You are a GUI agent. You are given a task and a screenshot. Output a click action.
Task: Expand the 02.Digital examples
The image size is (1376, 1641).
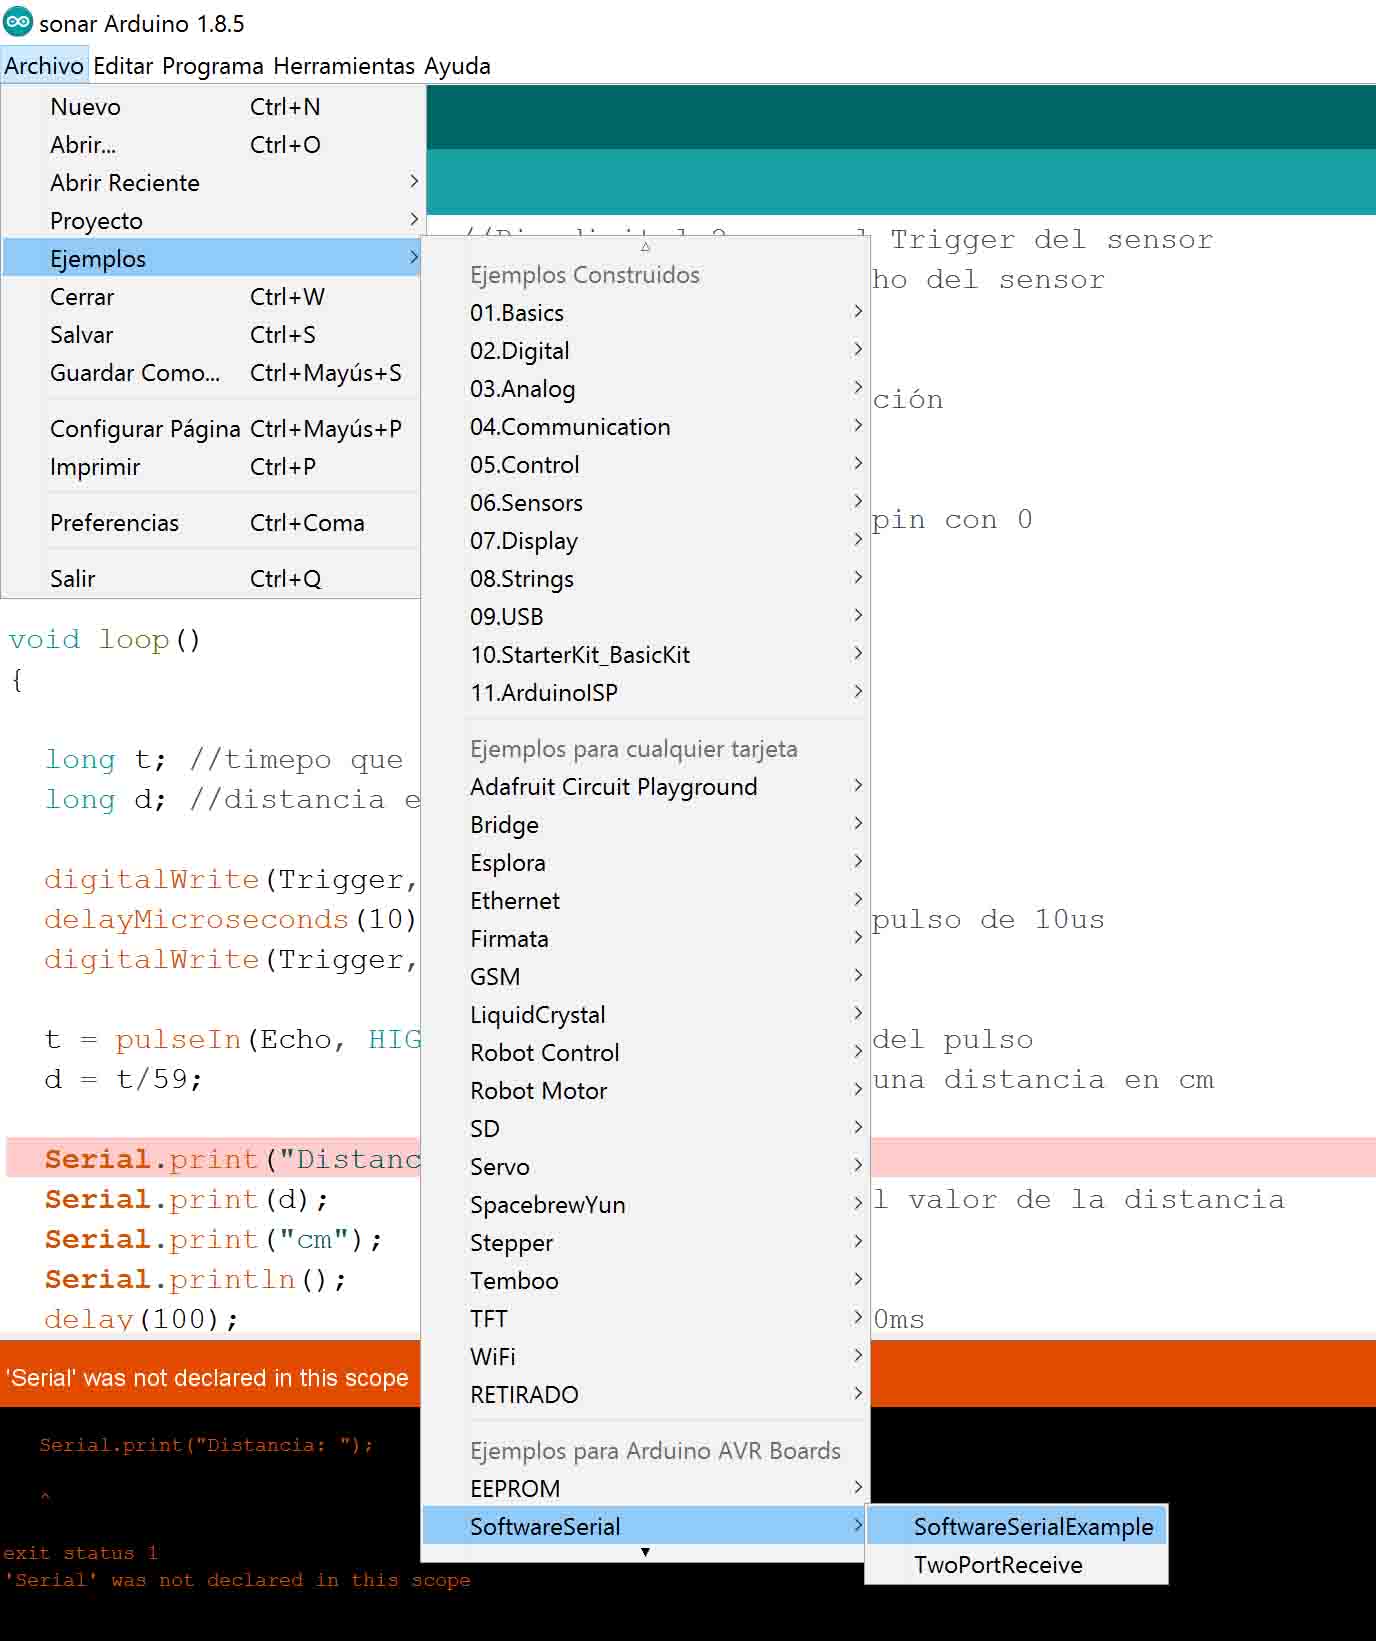point(645,351)
